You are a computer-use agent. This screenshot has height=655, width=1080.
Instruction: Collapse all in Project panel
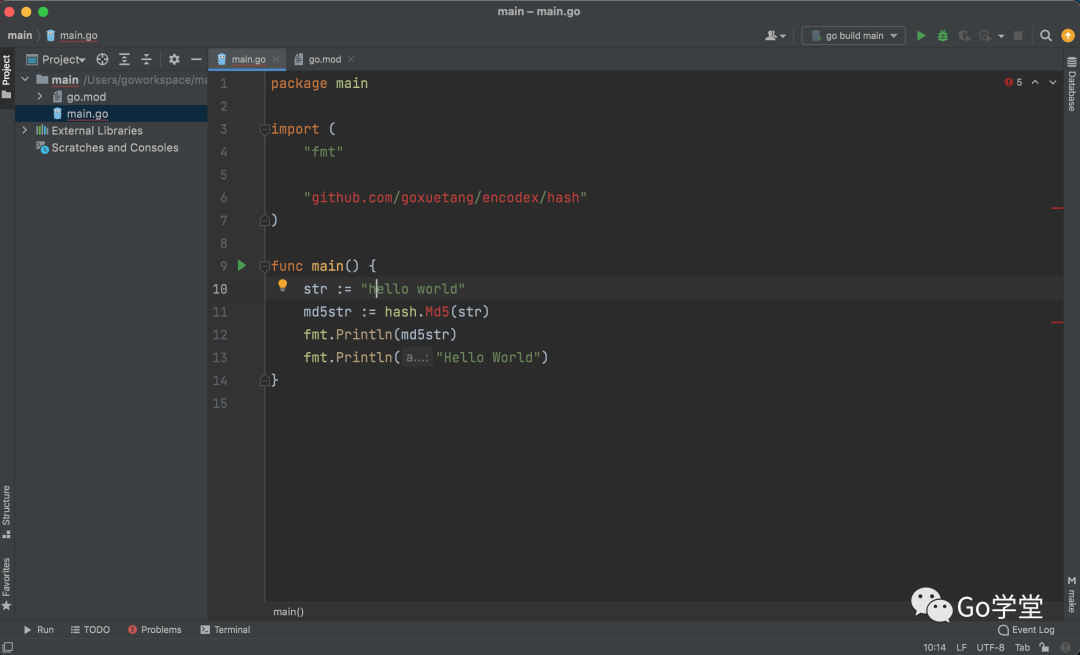point(146,60)
